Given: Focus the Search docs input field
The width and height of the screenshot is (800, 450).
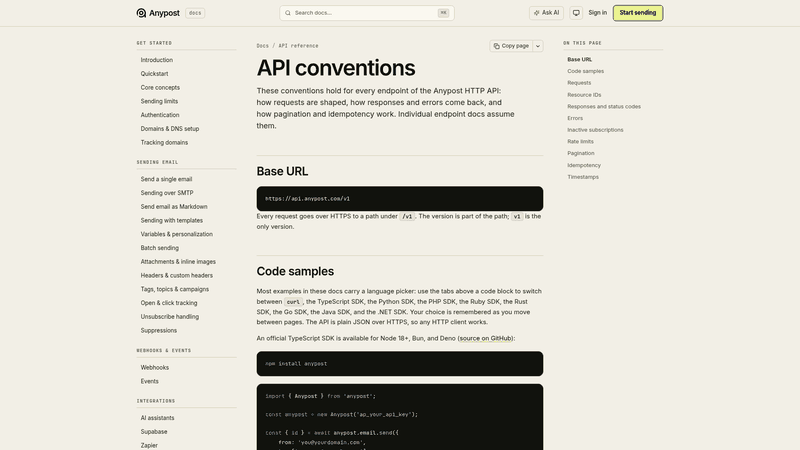Looking at the screenshot, I should pos(367,13).
